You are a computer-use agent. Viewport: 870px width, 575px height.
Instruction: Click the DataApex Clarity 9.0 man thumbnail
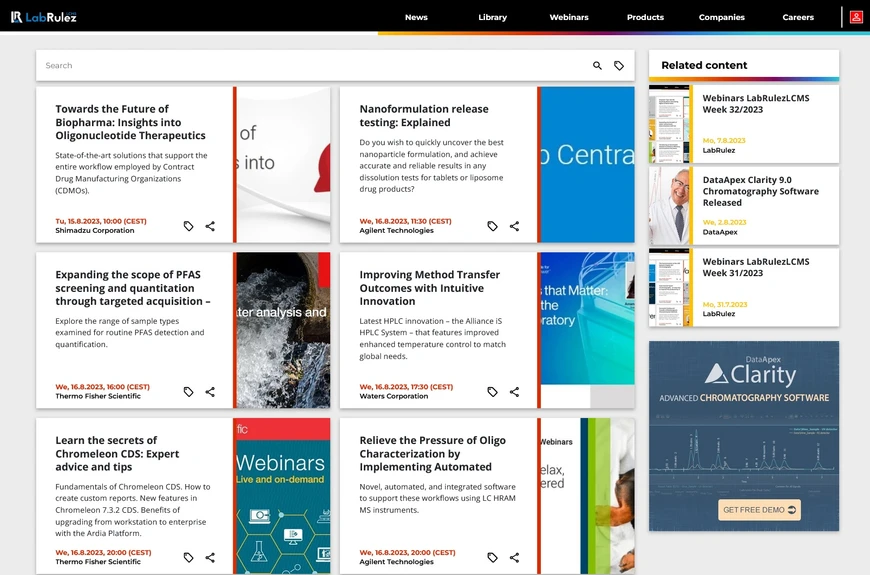coord(669,206)
